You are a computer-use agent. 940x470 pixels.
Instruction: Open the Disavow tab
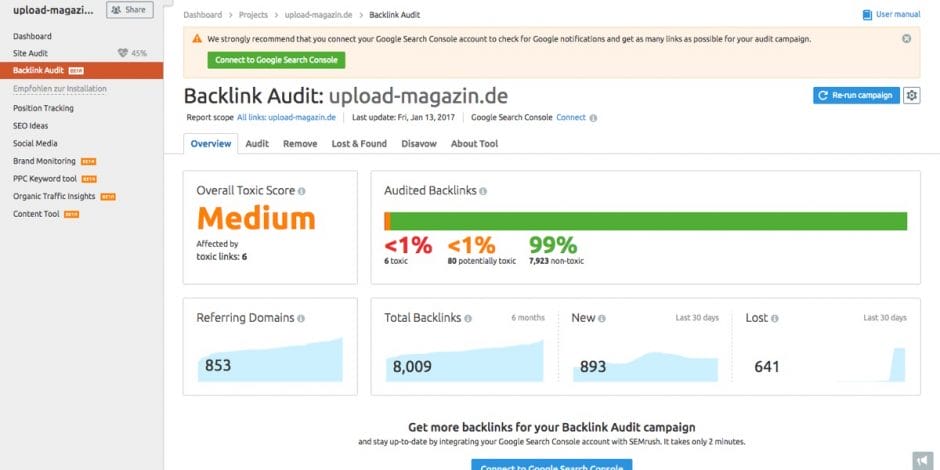[x=419, y=144]
